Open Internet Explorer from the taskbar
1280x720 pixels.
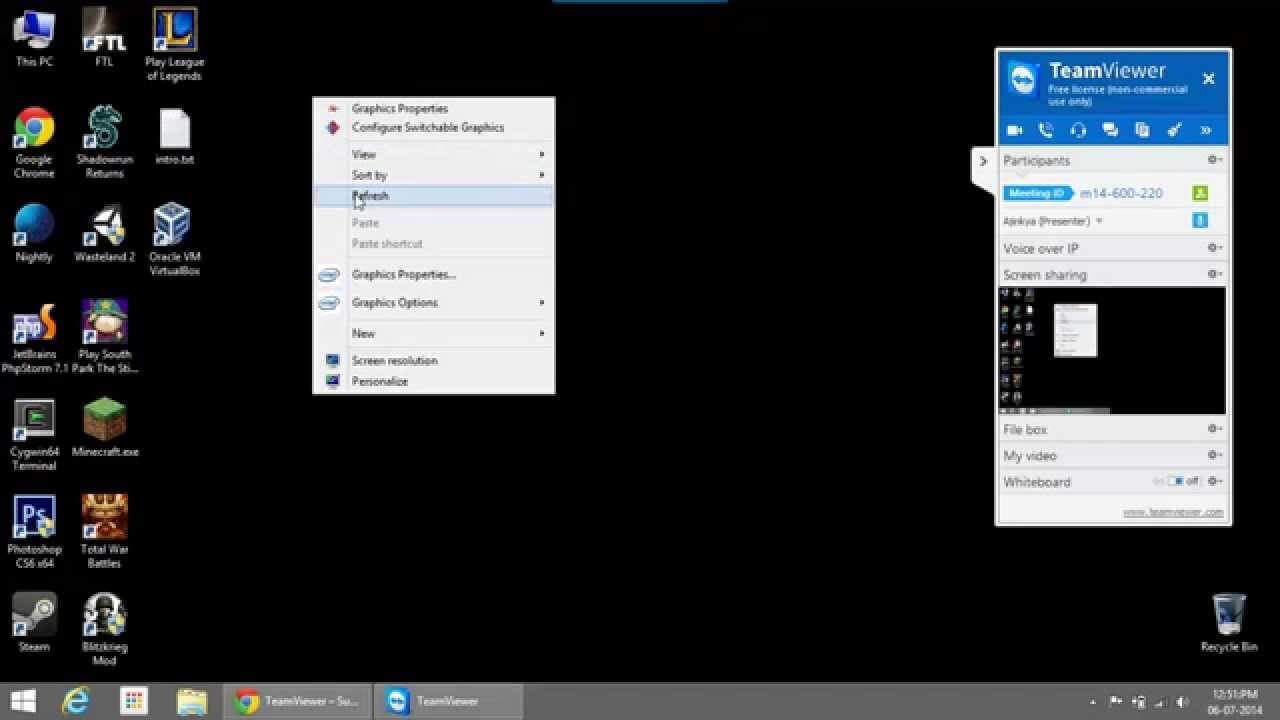(x=76, y=701)
